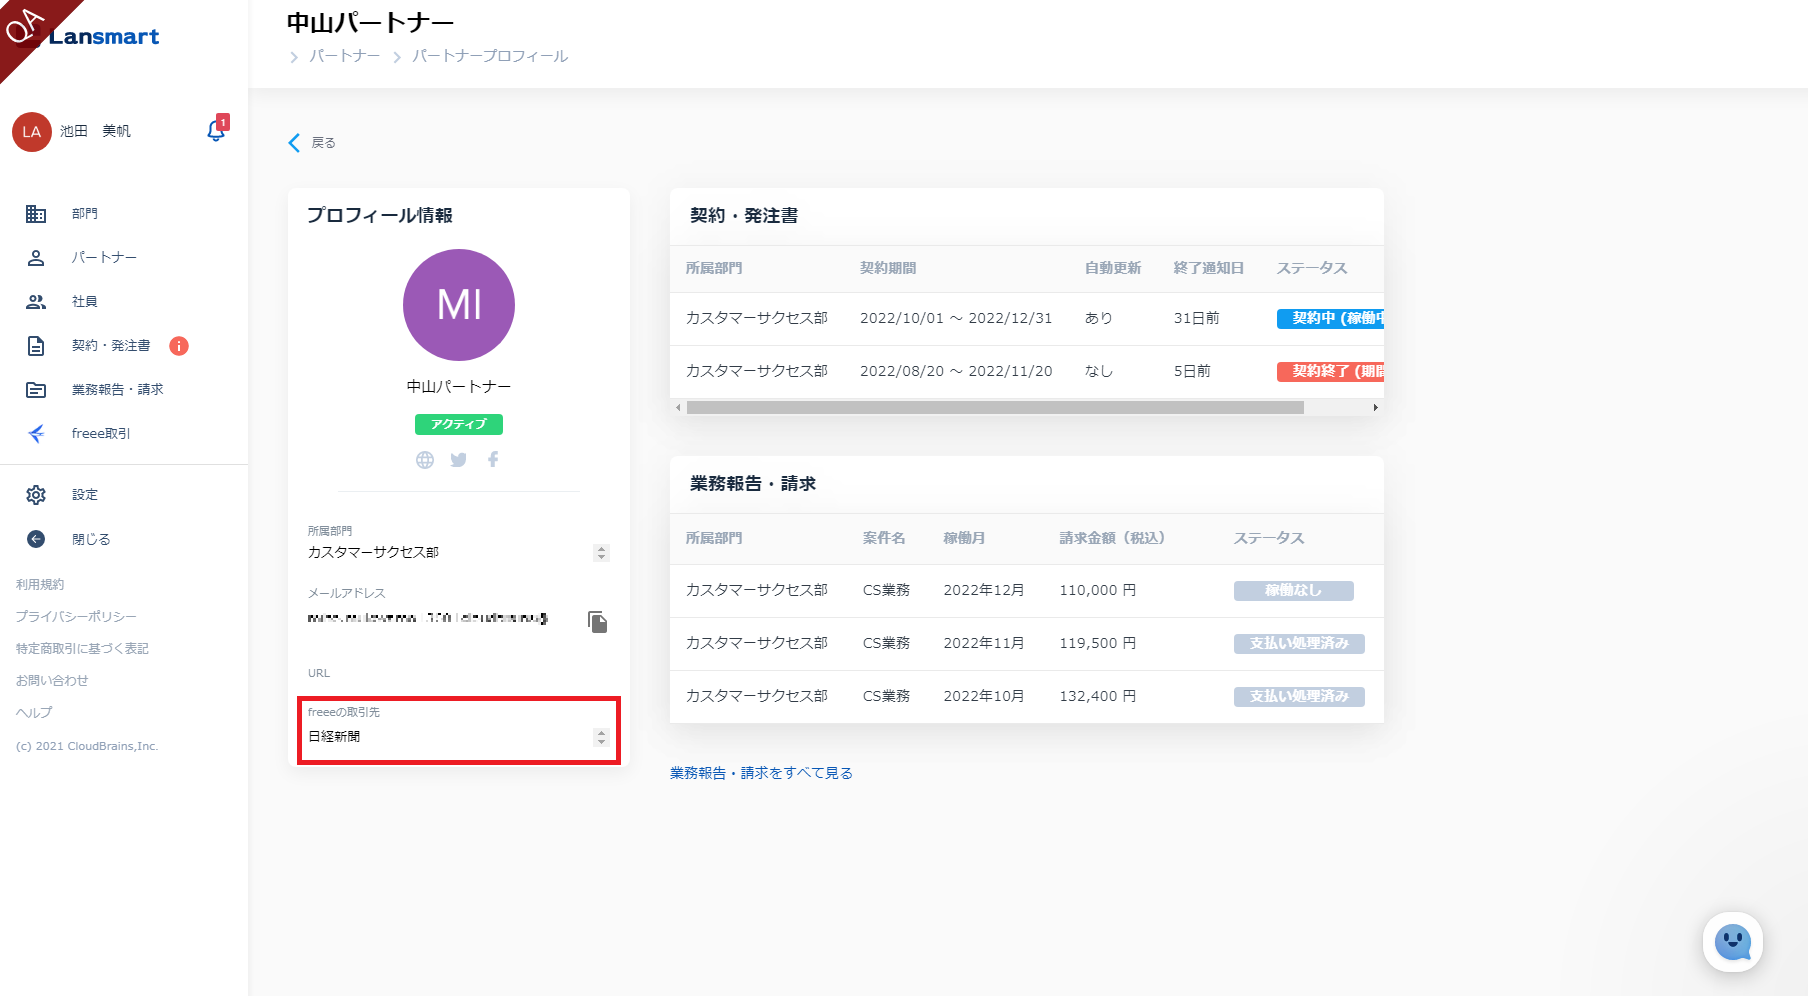The image size is (1808, 996).
Task: Click the 閉じる arrow circle icon
Action: (x=36, y=539)
